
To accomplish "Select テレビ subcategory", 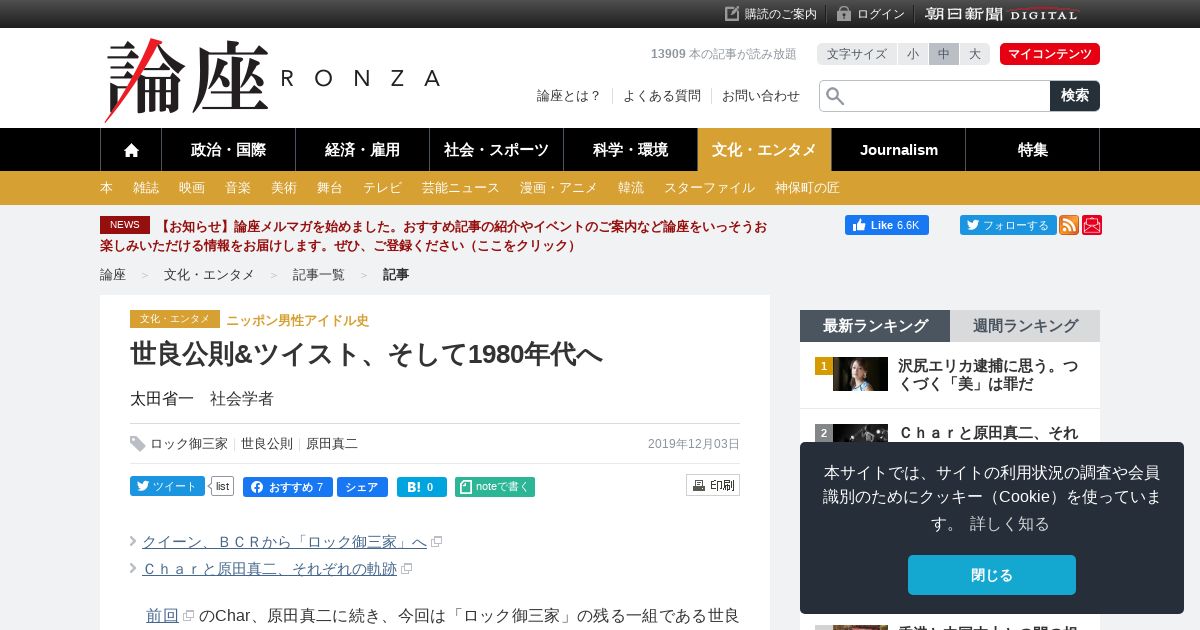I will (x=382, y=188).
